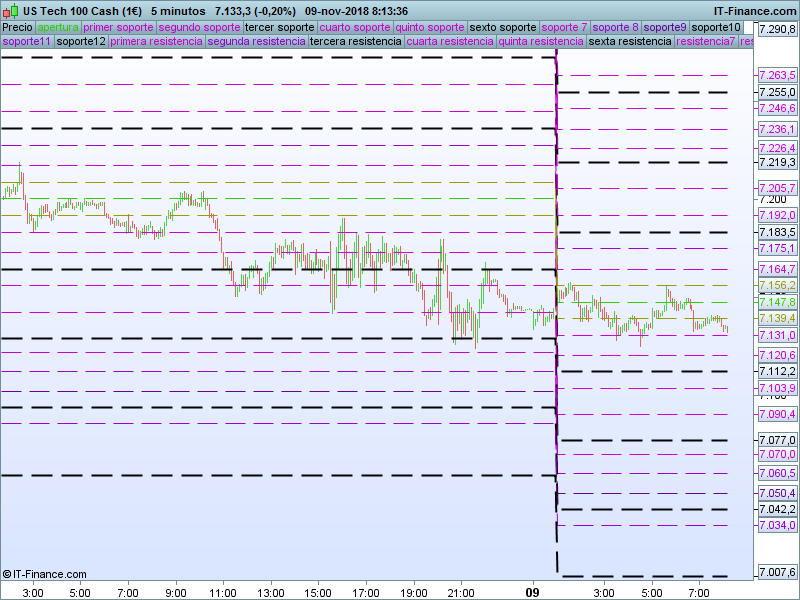800x600 pixels.
Task: Select the 7.183,5 price level label
Action: (776, 232)
